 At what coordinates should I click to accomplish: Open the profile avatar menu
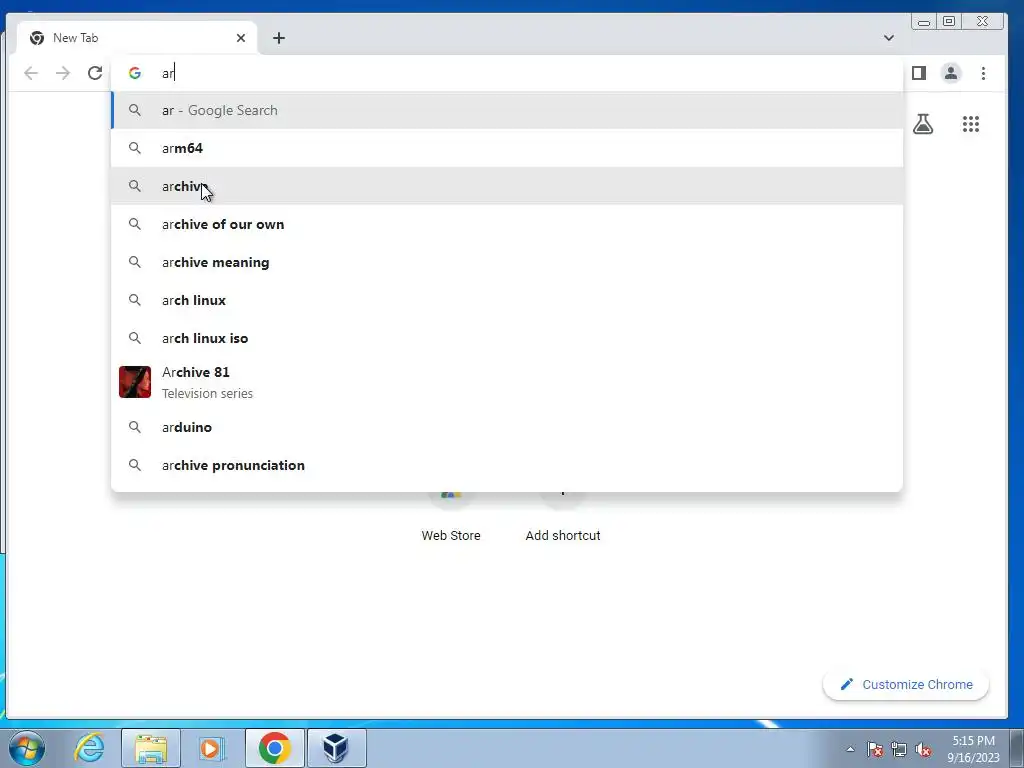click(x=951, y=73)
